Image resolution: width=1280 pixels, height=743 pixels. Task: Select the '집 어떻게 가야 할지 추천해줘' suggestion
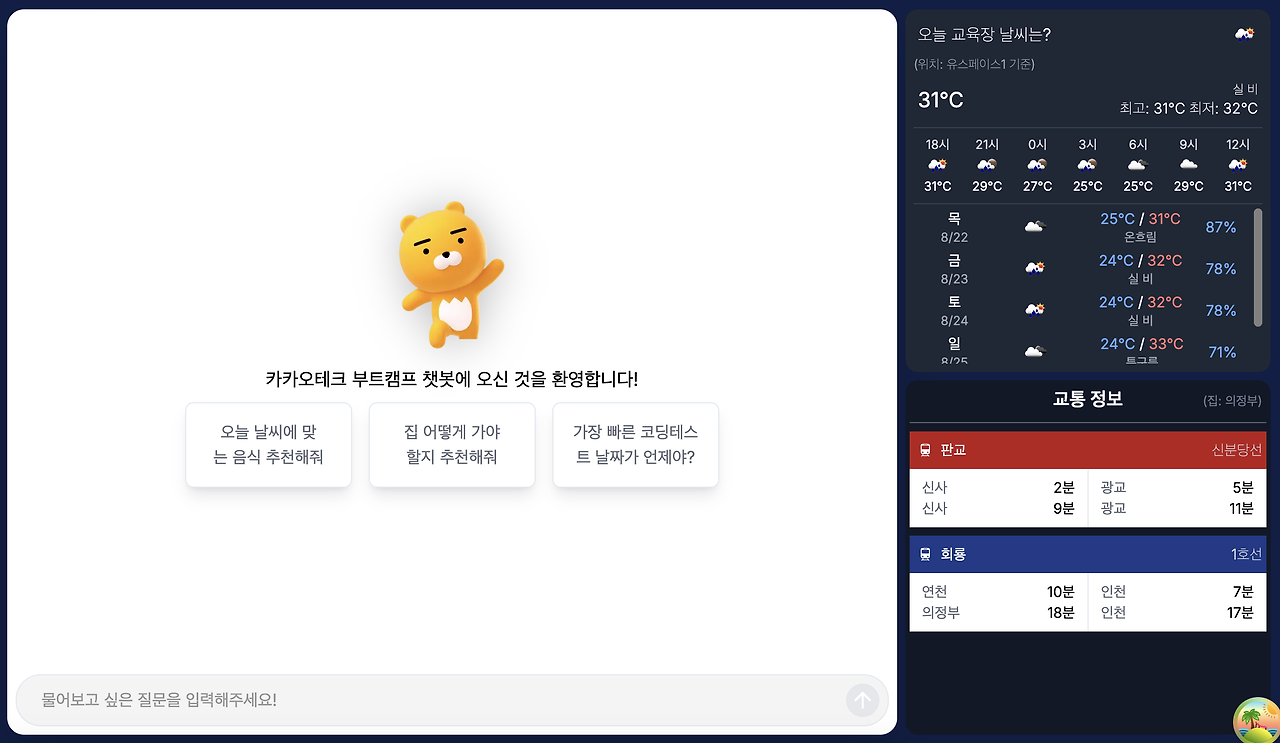point(452,445)
